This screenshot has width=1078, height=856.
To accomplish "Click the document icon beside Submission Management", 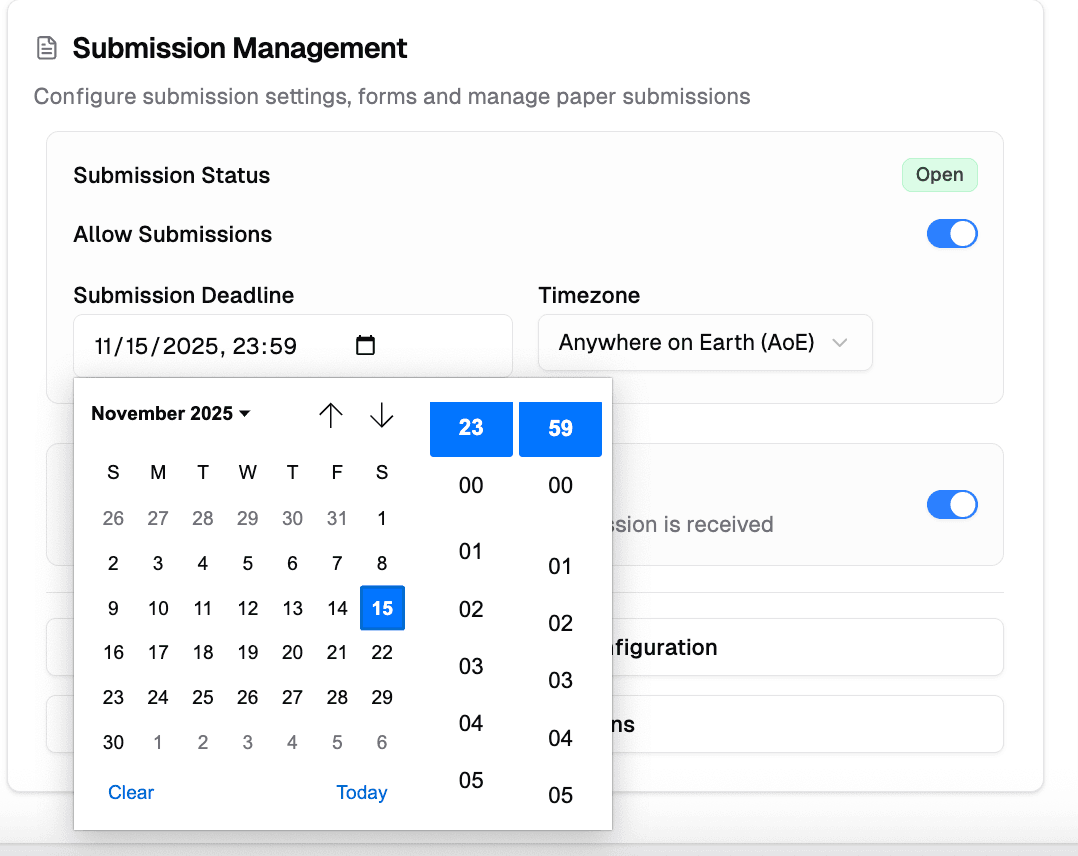I will [46, 47].
